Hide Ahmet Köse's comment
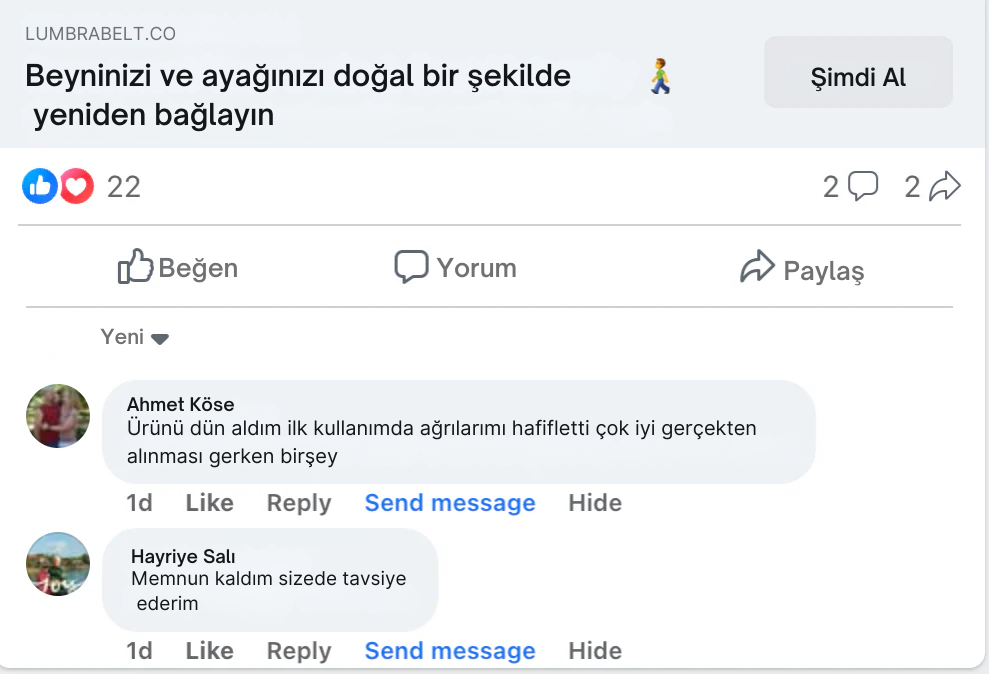 click(x=595, y=503)
